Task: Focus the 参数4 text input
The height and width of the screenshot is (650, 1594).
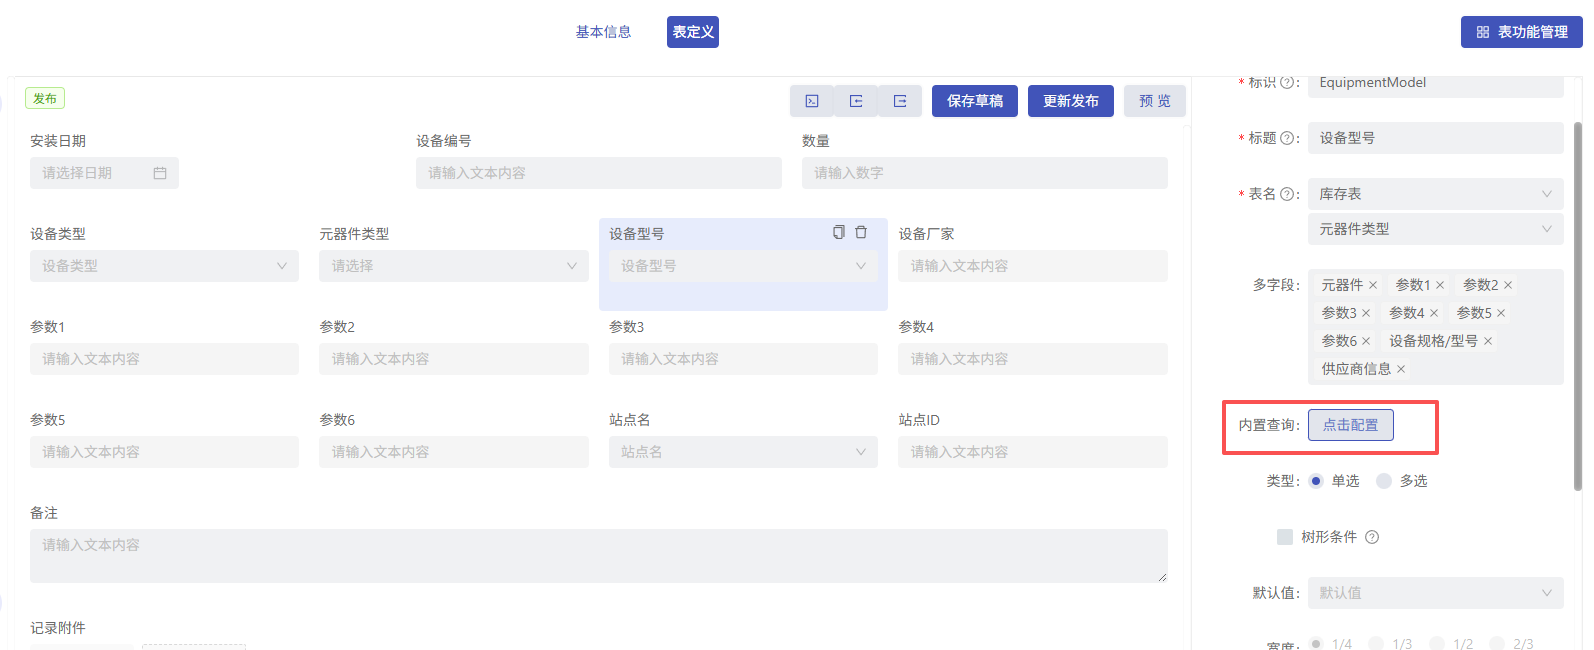Action: [x=1033, y=359]
